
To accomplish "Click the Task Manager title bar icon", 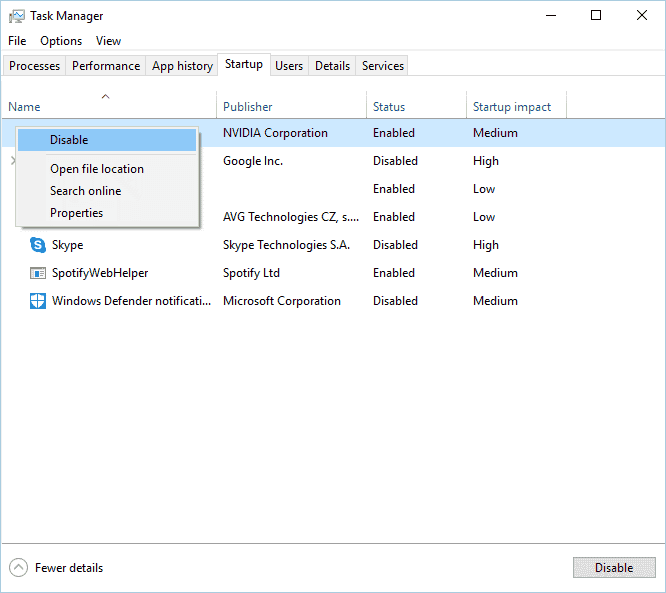I will click(17, 16).
